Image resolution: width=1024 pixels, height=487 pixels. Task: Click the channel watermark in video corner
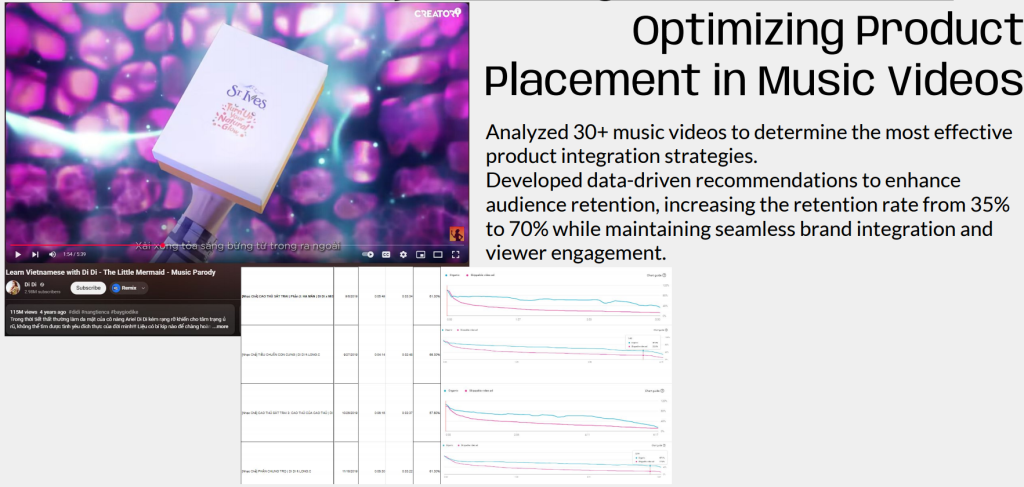456,234
